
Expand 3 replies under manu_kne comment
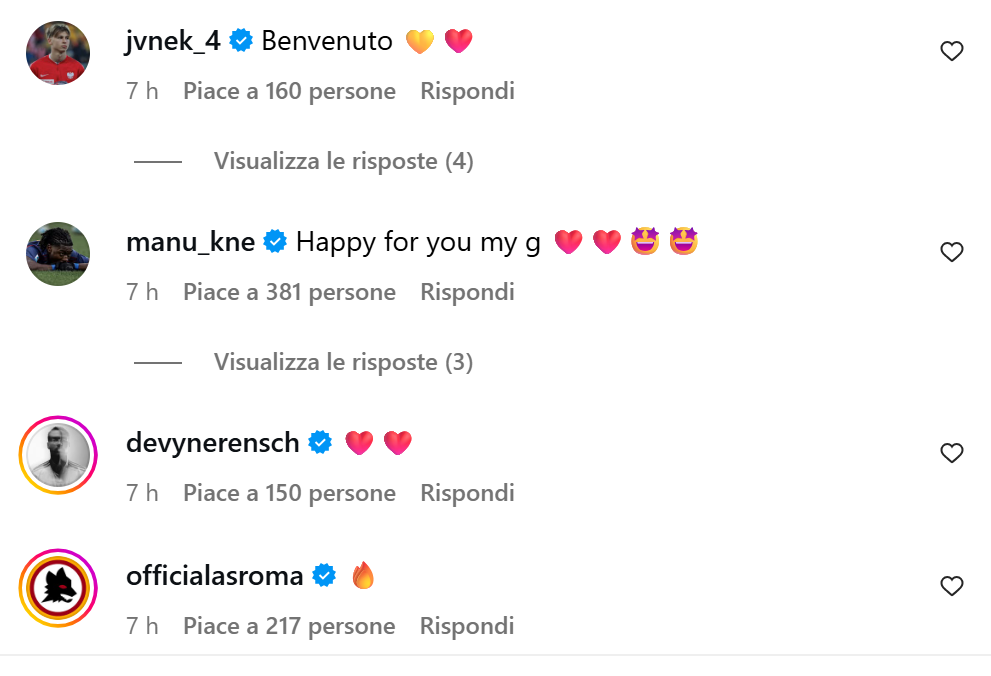click(x=343, y=362)
